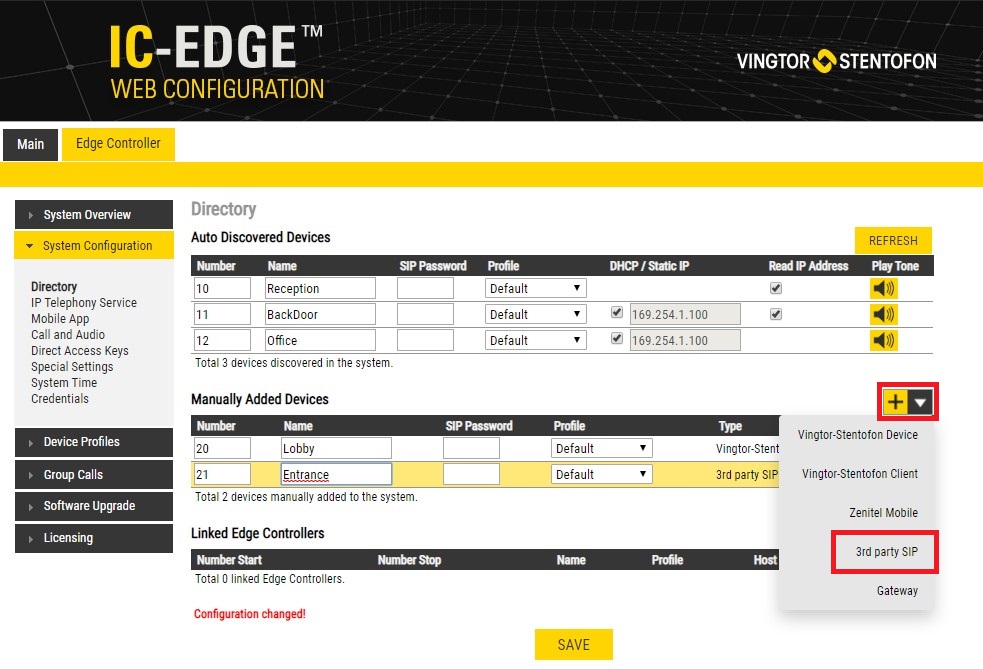The width and height of the screenshot is (983, 669).
Task: Click the Vingtor Stentofon logo
Action: pos(836,61)
